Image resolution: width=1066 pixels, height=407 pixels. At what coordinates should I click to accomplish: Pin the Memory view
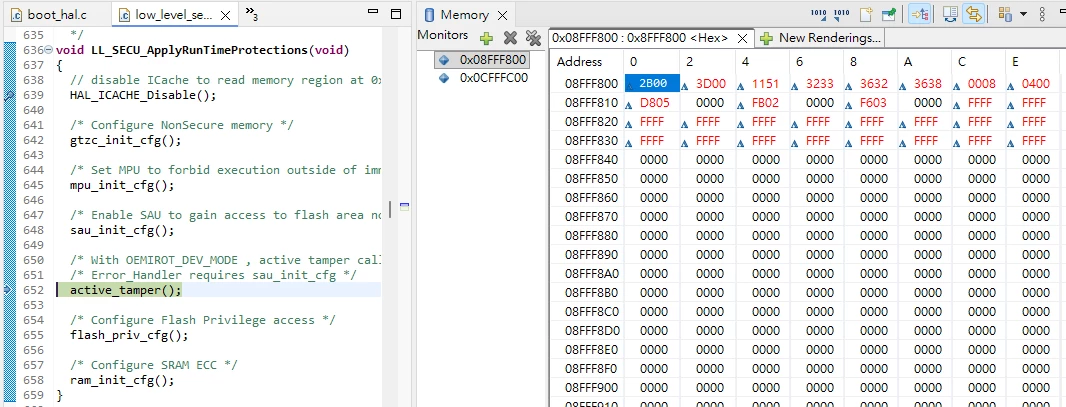[889, 14]
